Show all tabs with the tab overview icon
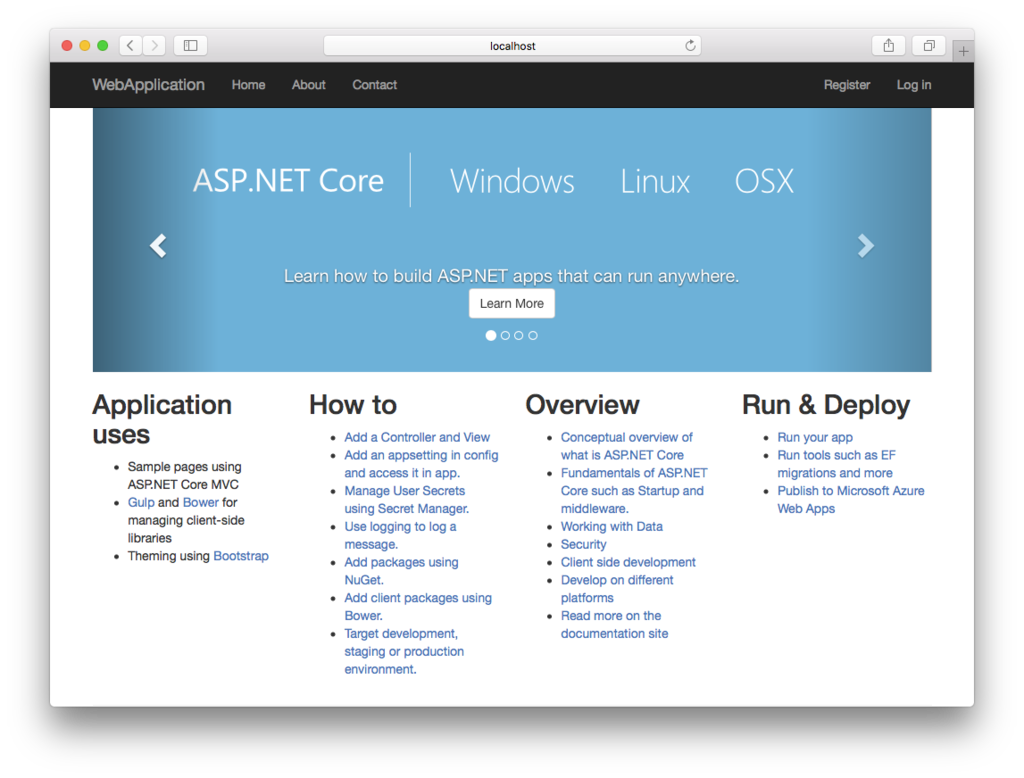 (x=929, y=45)
